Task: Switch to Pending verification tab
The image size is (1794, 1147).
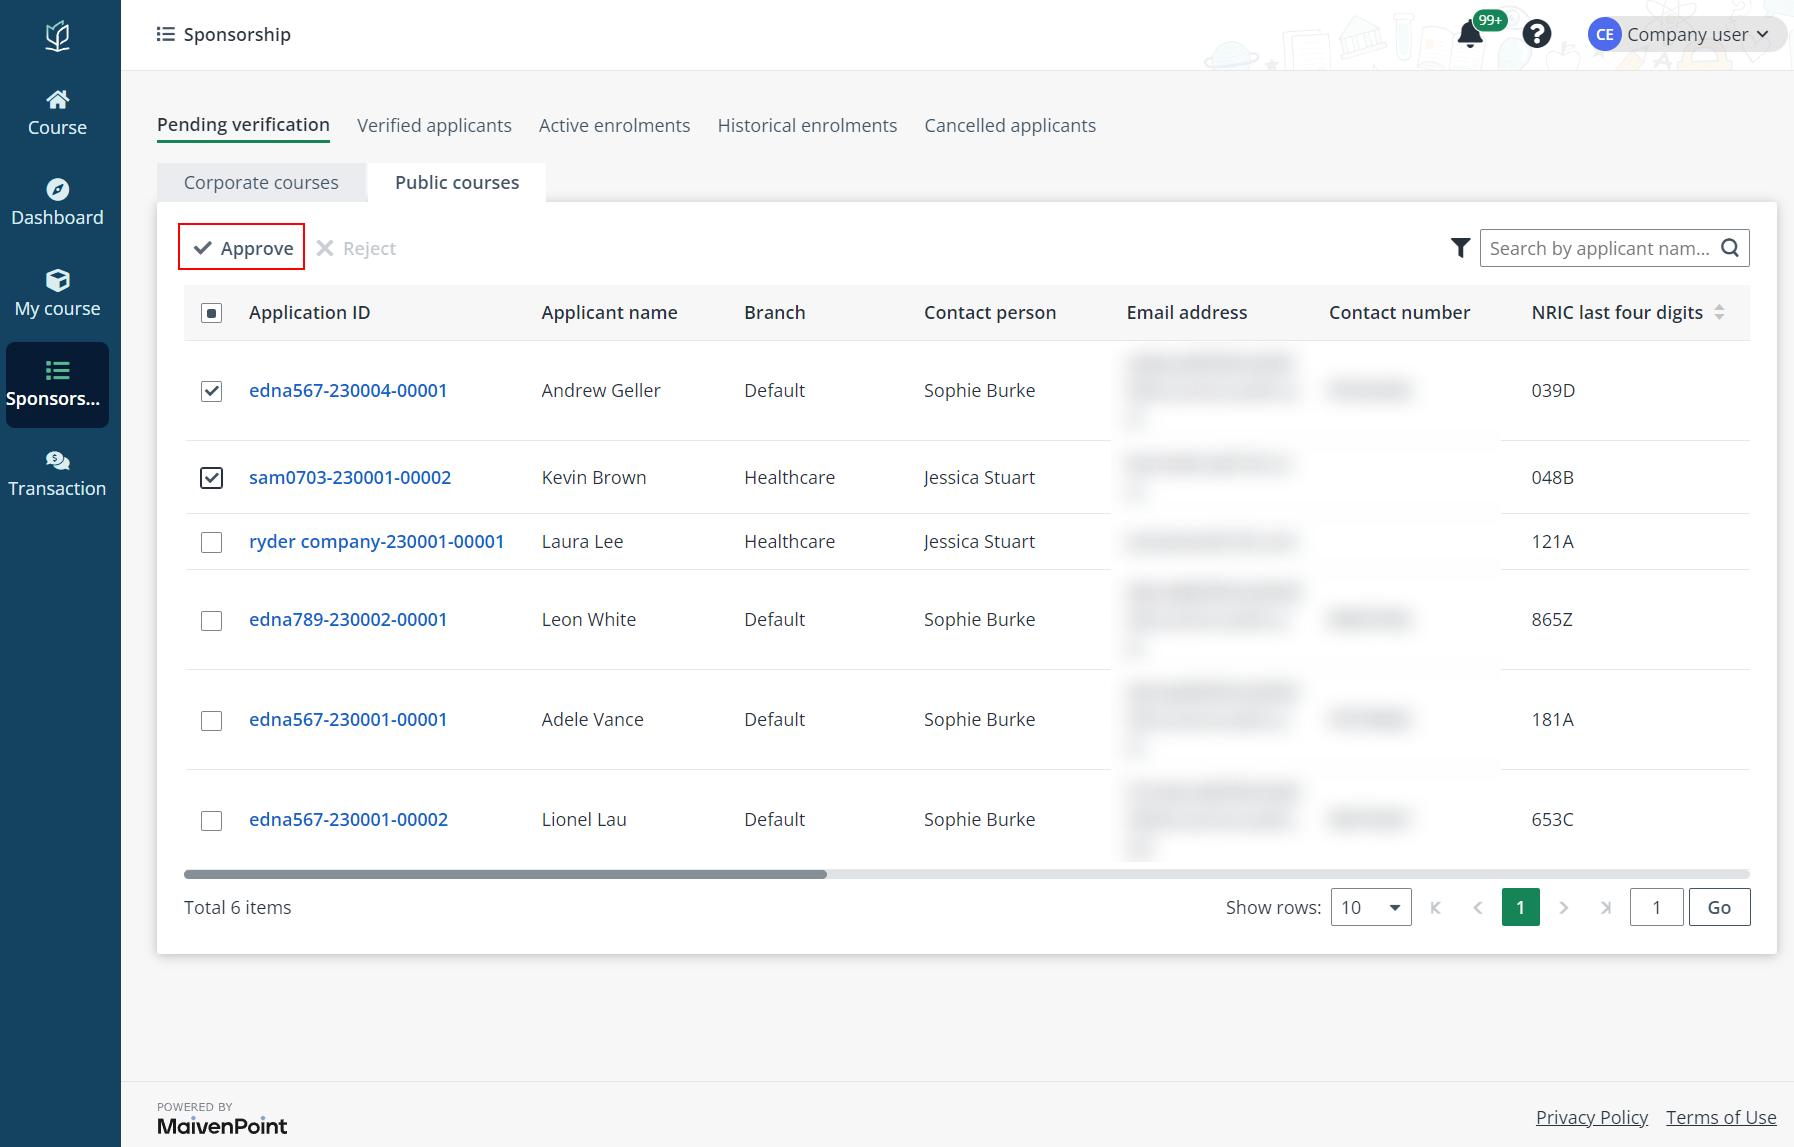Action: pyautogui.click(x=243, y=125)
